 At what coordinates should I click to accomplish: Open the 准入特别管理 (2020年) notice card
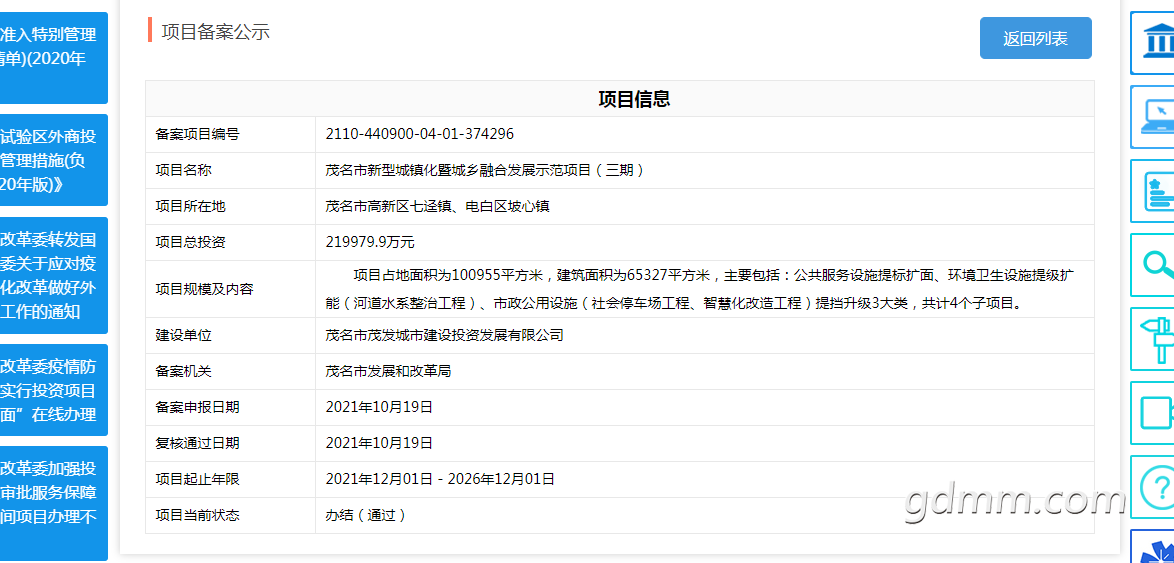53,58
